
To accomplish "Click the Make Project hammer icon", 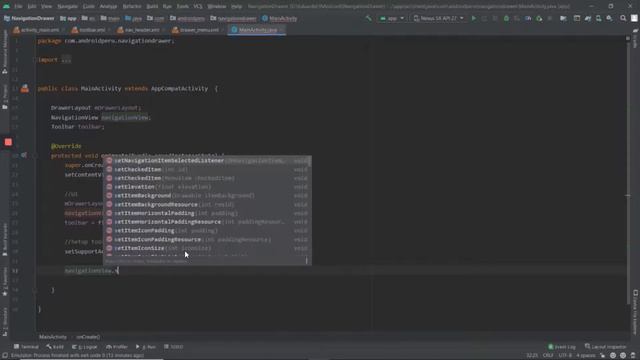I will [x=369, y=18].
